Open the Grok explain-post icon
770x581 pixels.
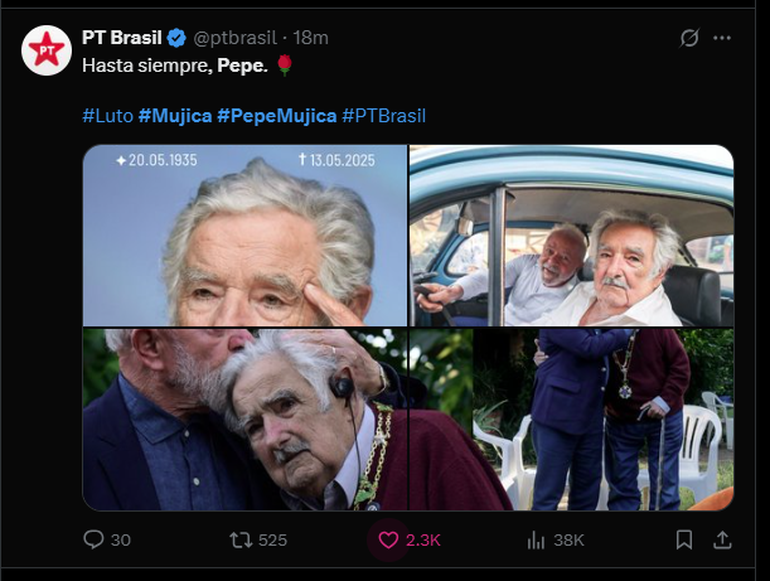[x=689, y=38]
